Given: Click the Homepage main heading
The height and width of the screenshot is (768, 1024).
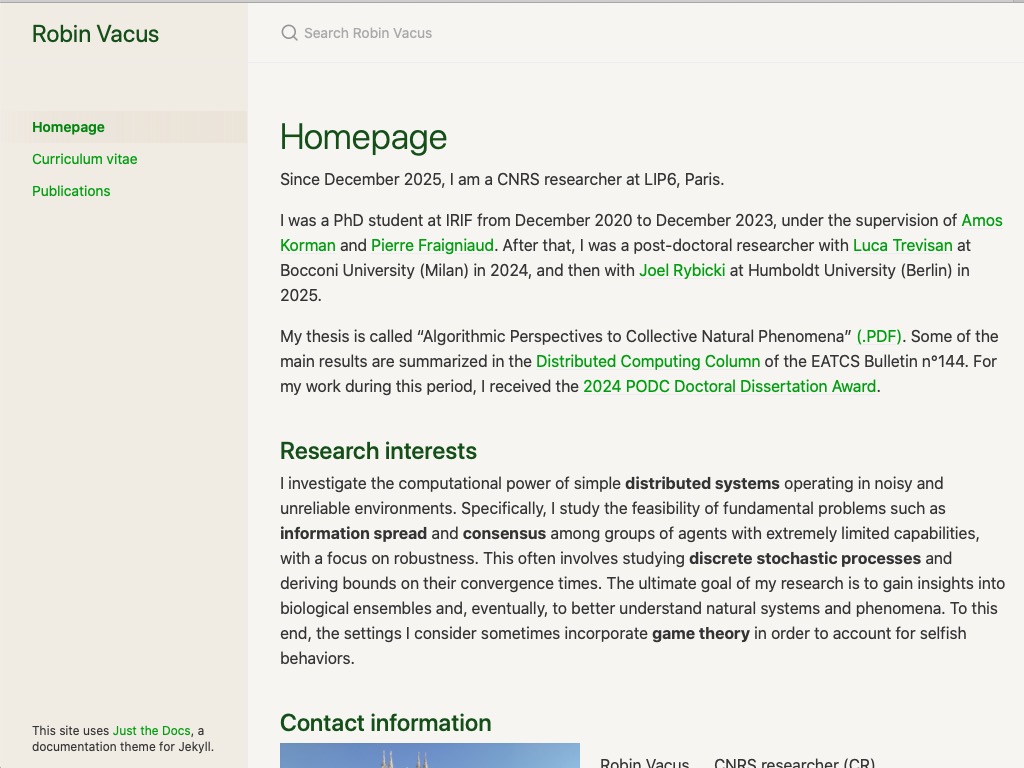Looking at the screenshot, I should pos(363,137).
